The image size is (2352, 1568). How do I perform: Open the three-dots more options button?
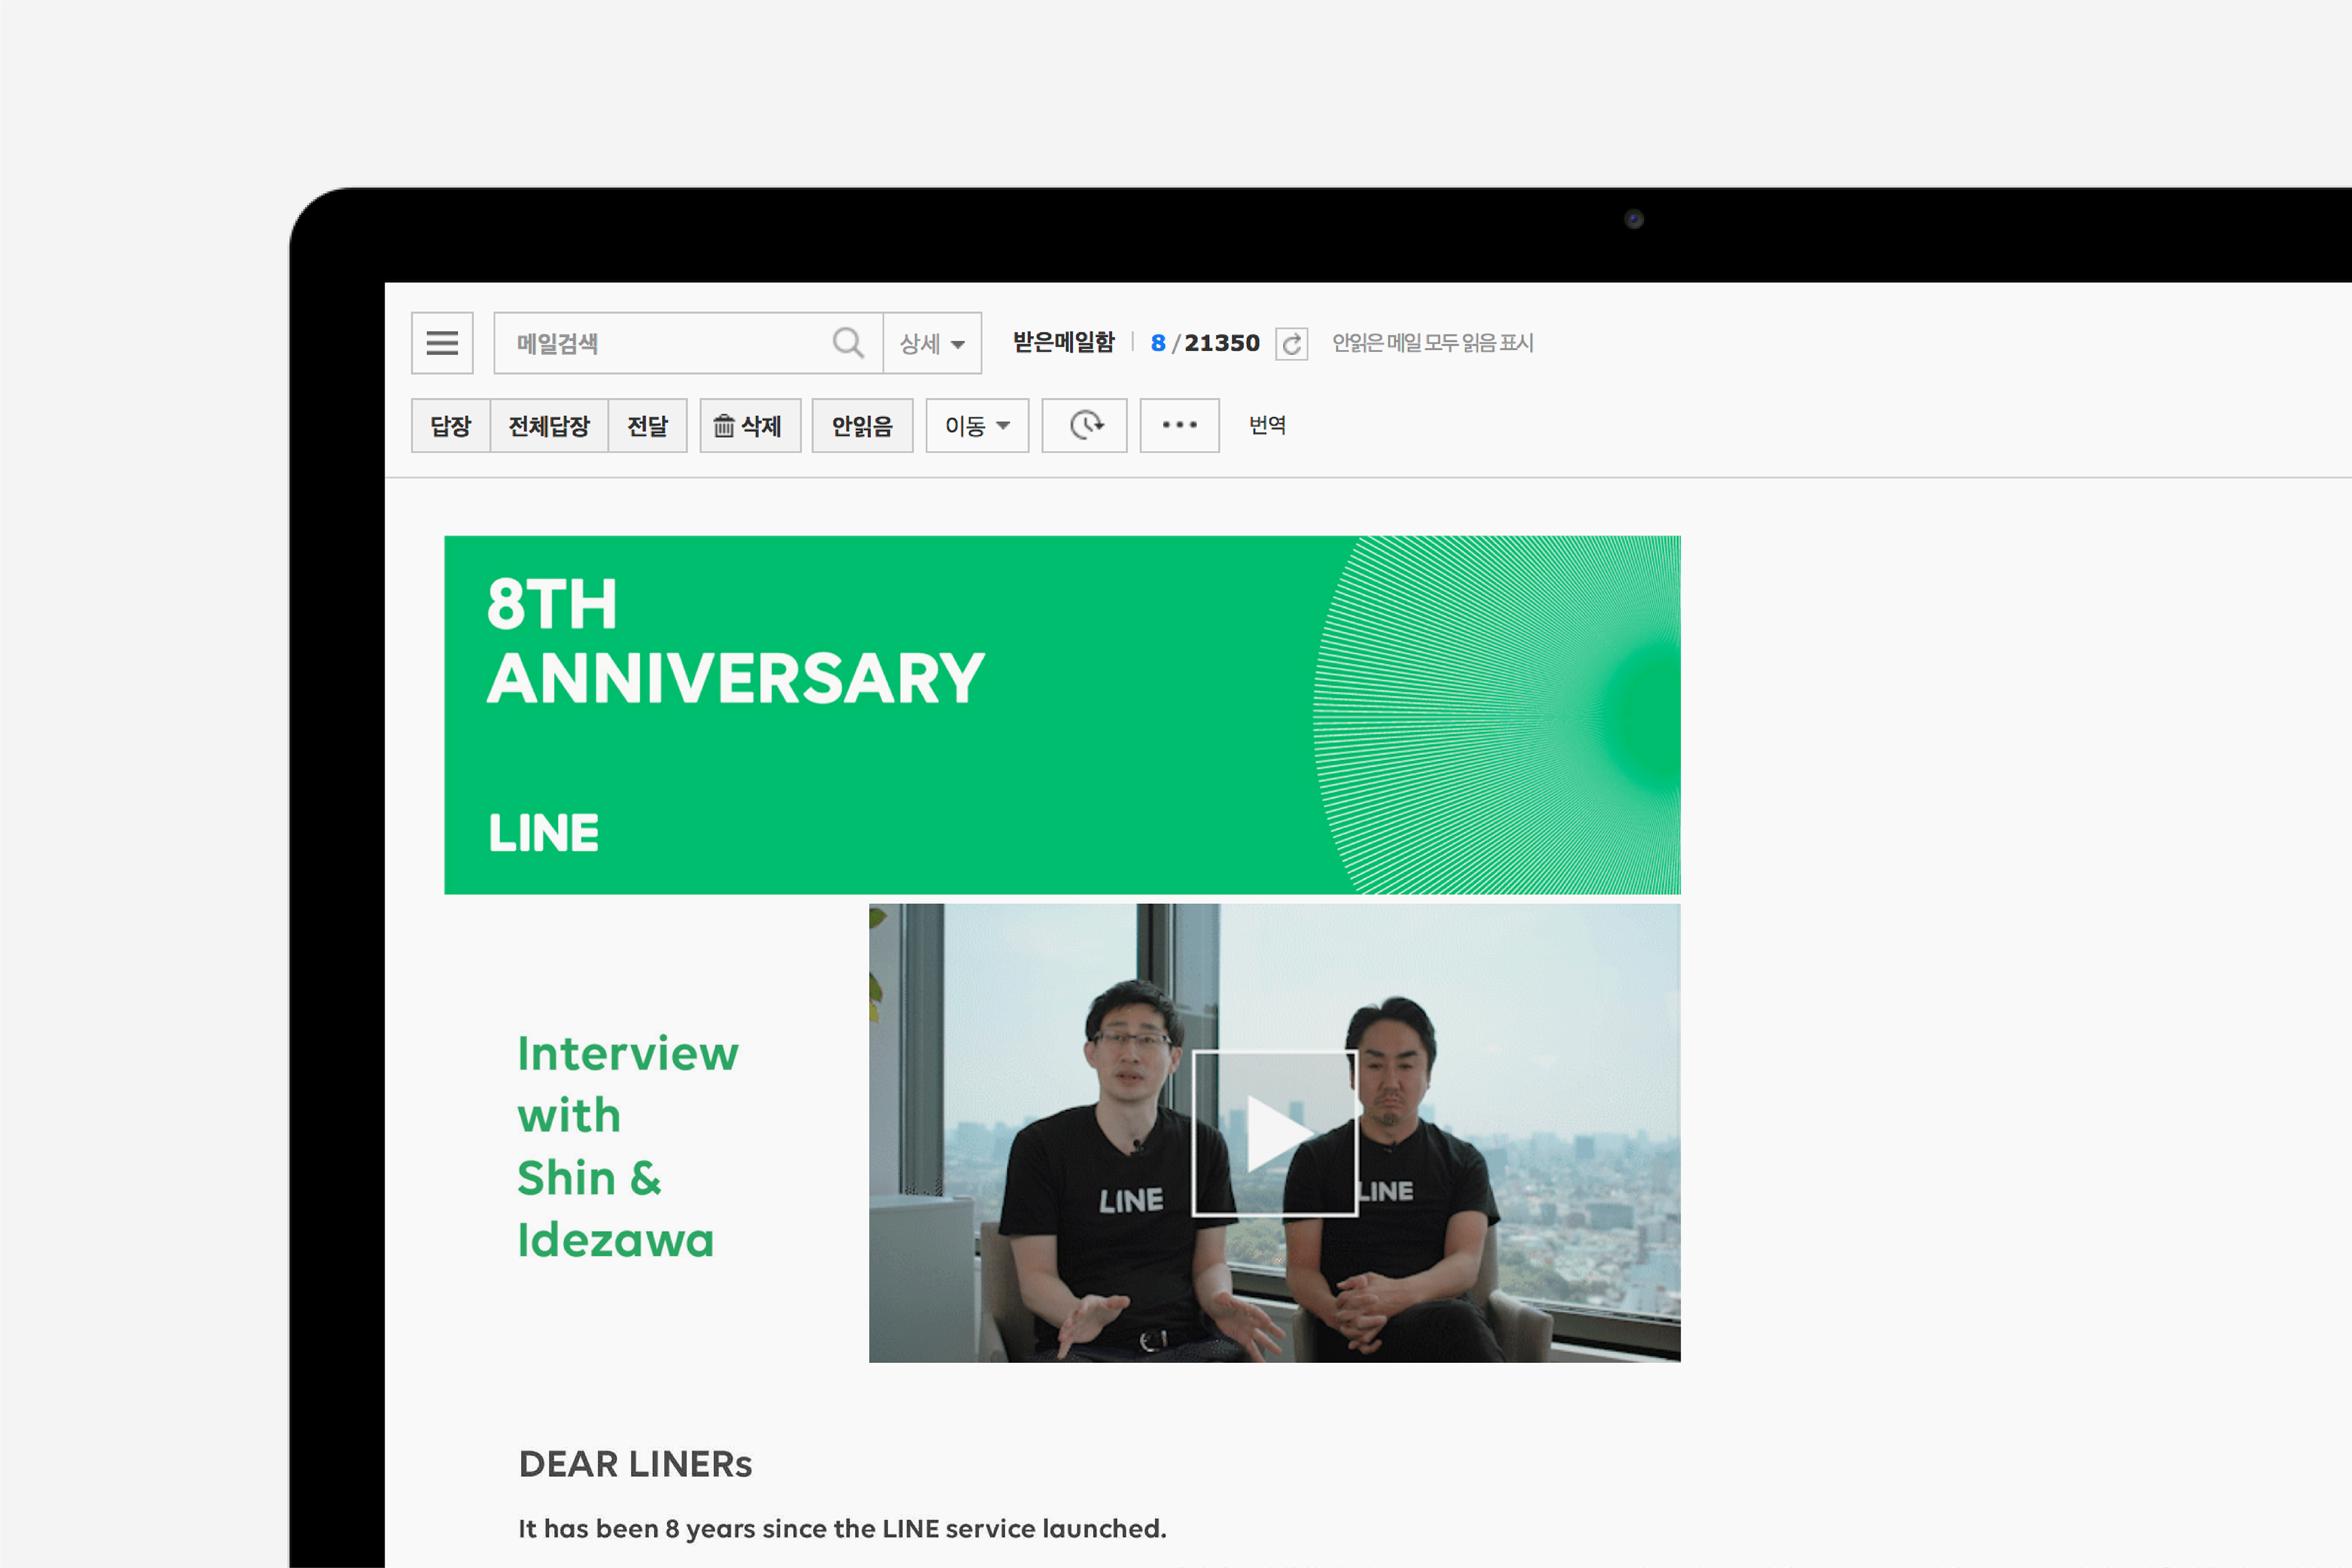1179,426
